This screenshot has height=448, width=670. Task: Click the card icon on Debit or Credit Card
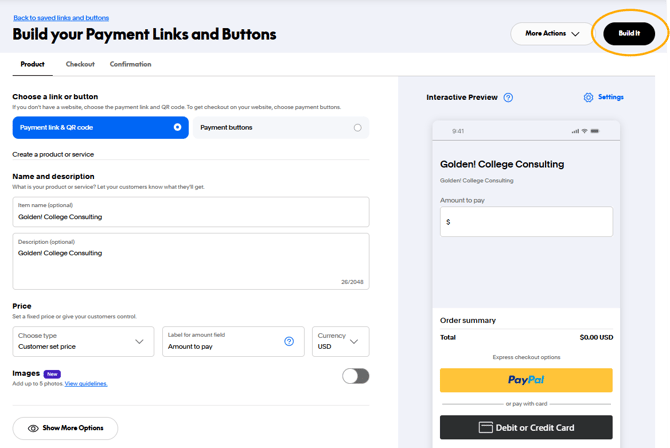(486, 428)
